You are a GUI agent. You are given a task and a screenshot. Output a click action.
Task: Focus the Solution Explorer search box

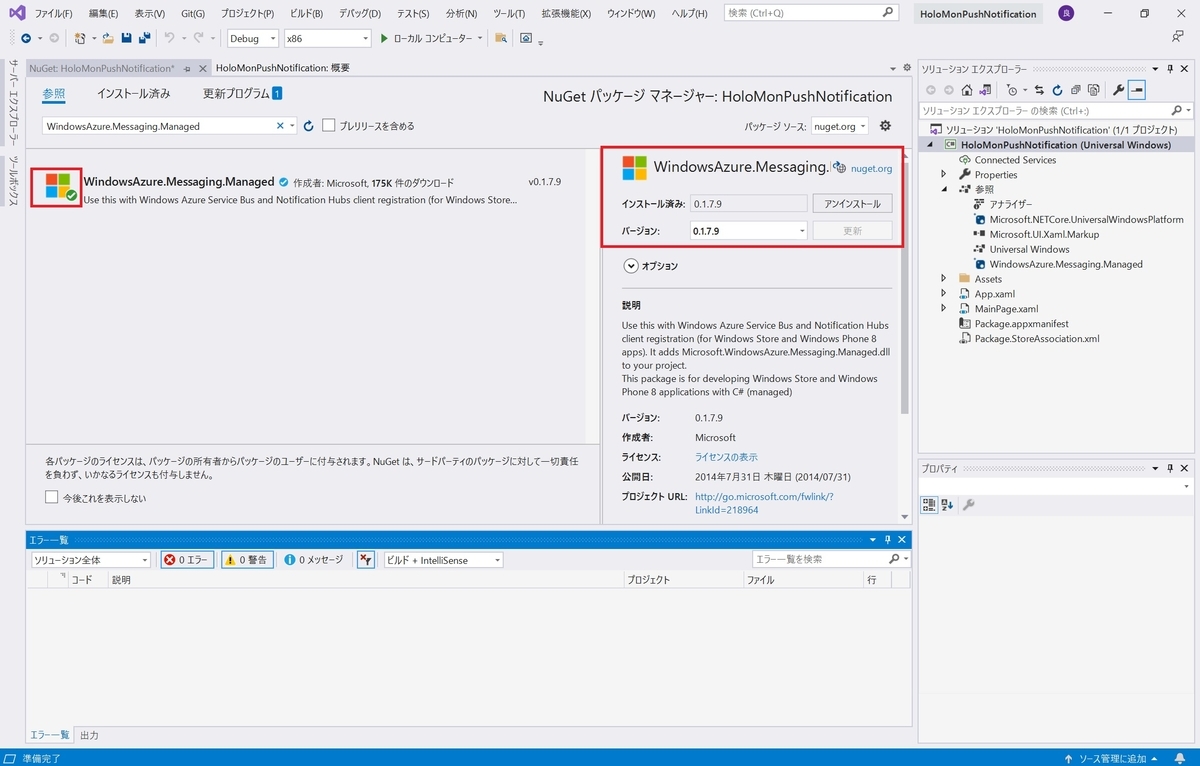(x=1045, y=110)
